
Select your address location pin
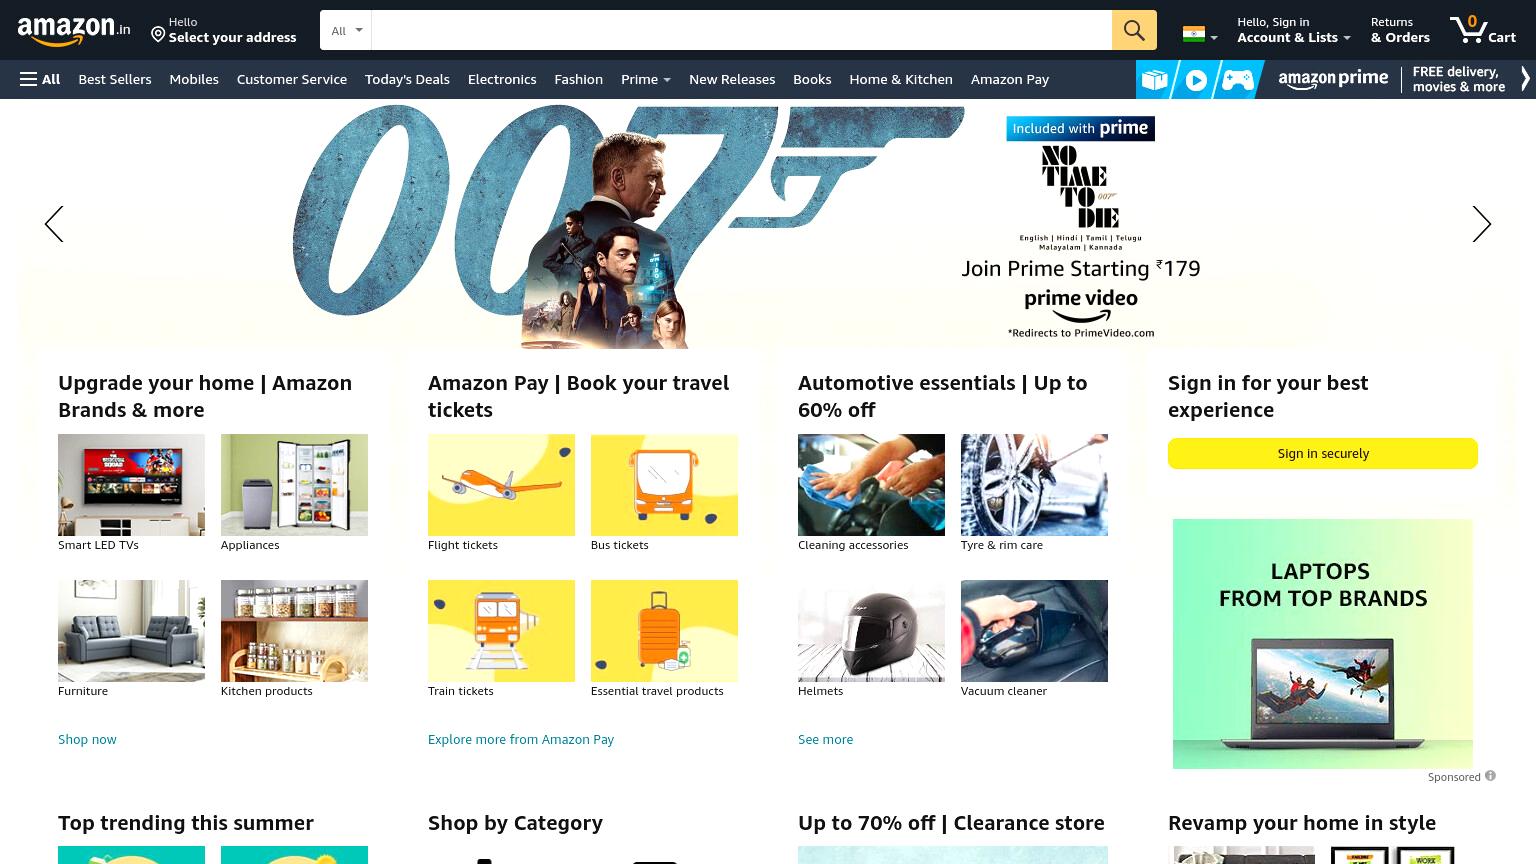(x=158, y=35)
